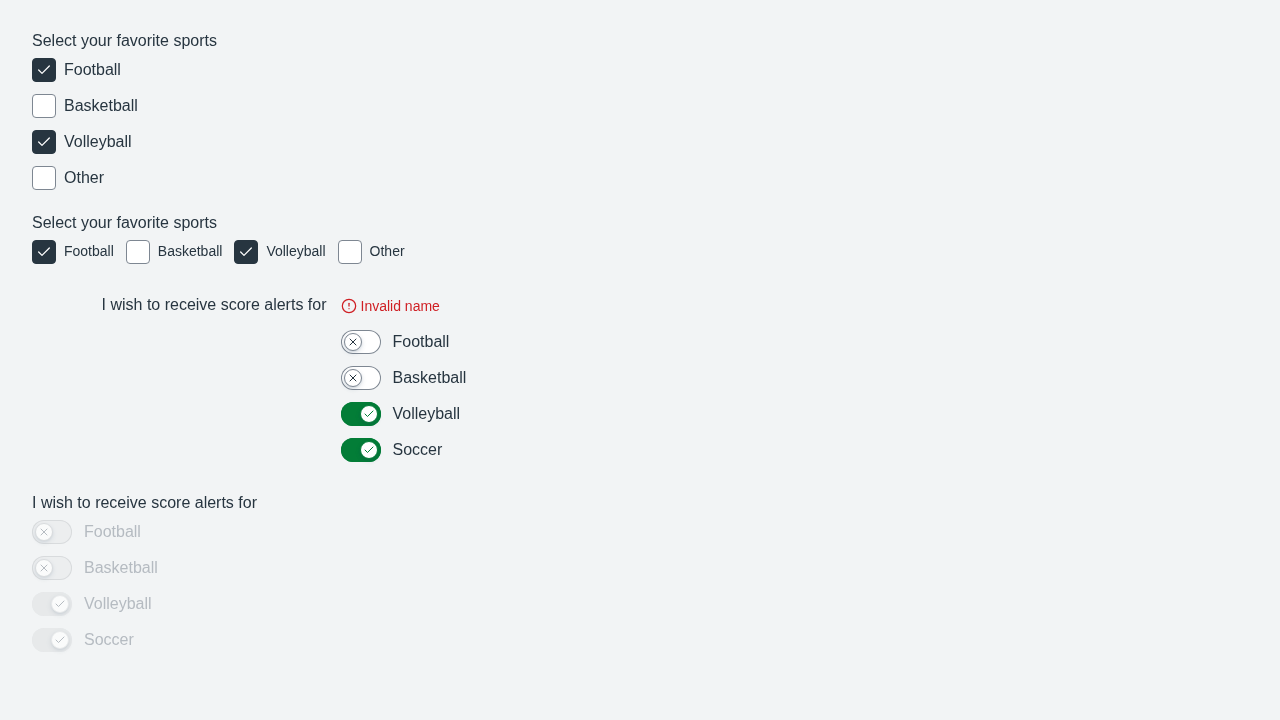Check Basketball in the vertical sports list
The width and height of the screenshot is (1280, 720).
tap(44, 106)
